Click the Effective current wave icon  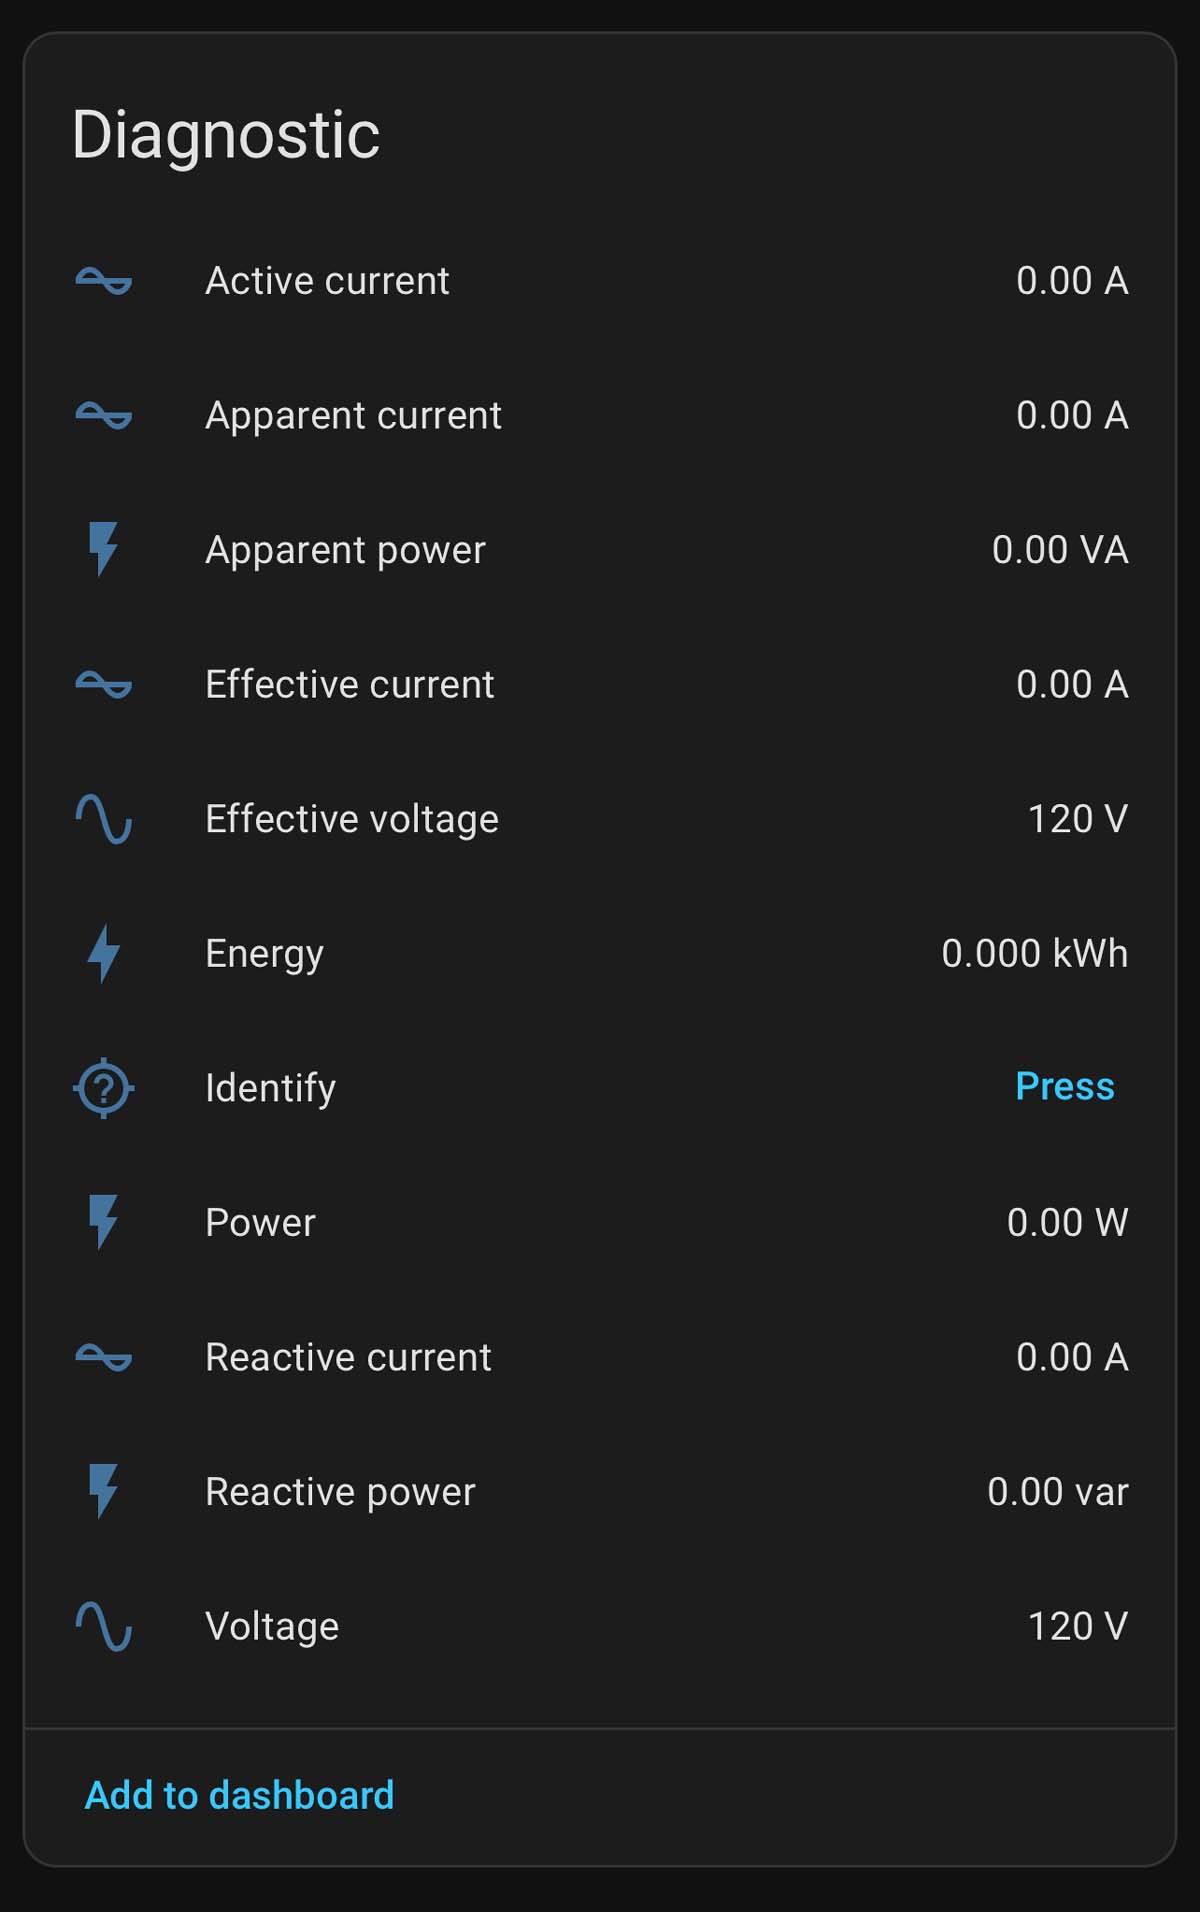pos(104,685)
